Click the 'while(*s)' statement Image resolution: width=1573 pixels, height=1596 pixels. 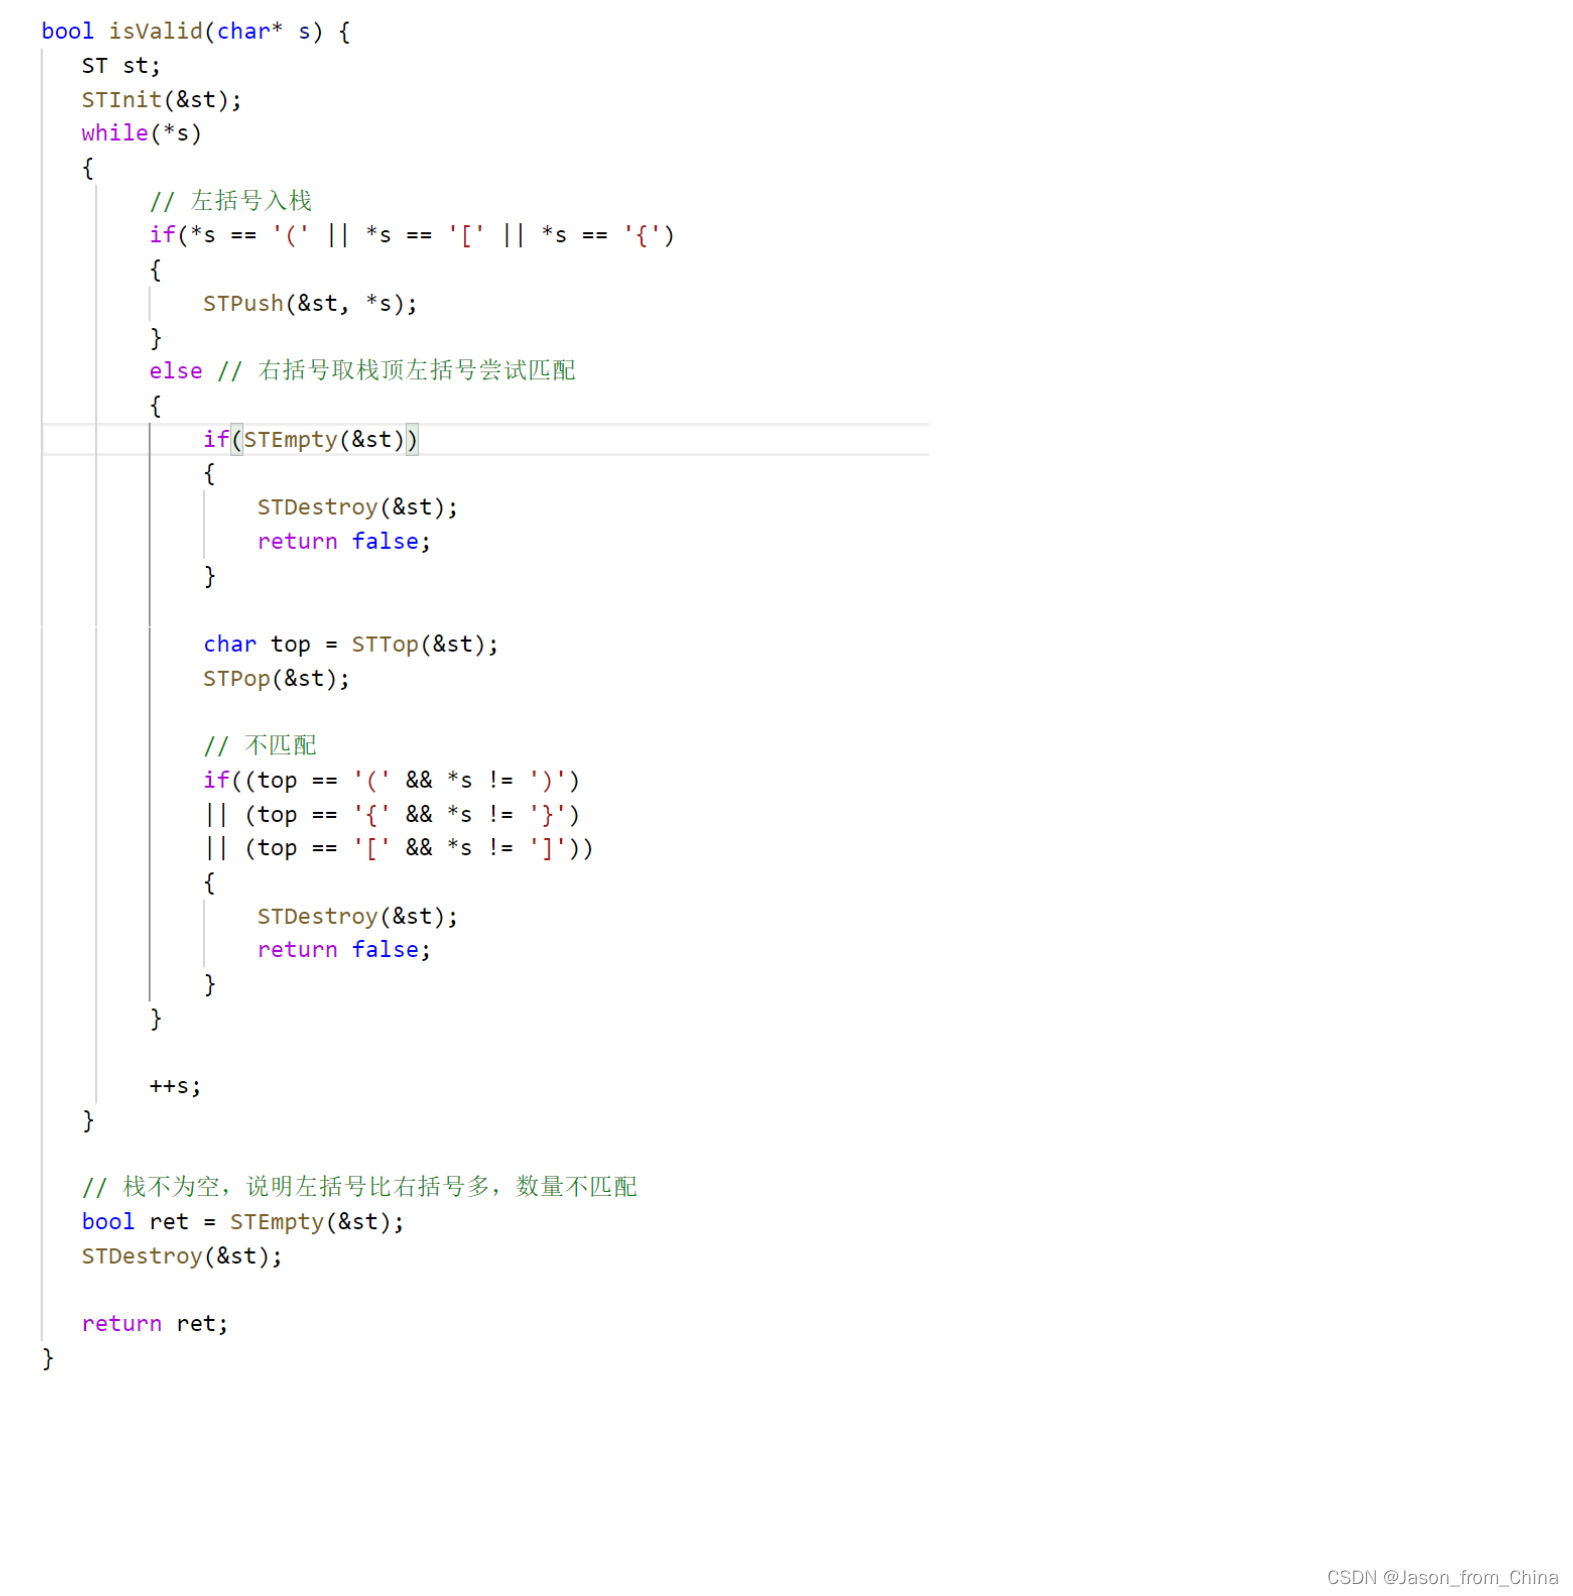pyautogui.click(x=142, y=133)
